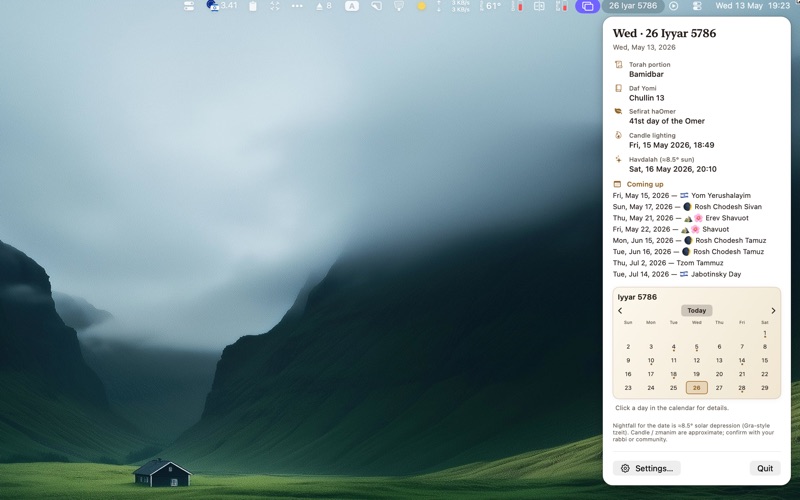Click the Havdalah sparkle icon

point(618,159)
